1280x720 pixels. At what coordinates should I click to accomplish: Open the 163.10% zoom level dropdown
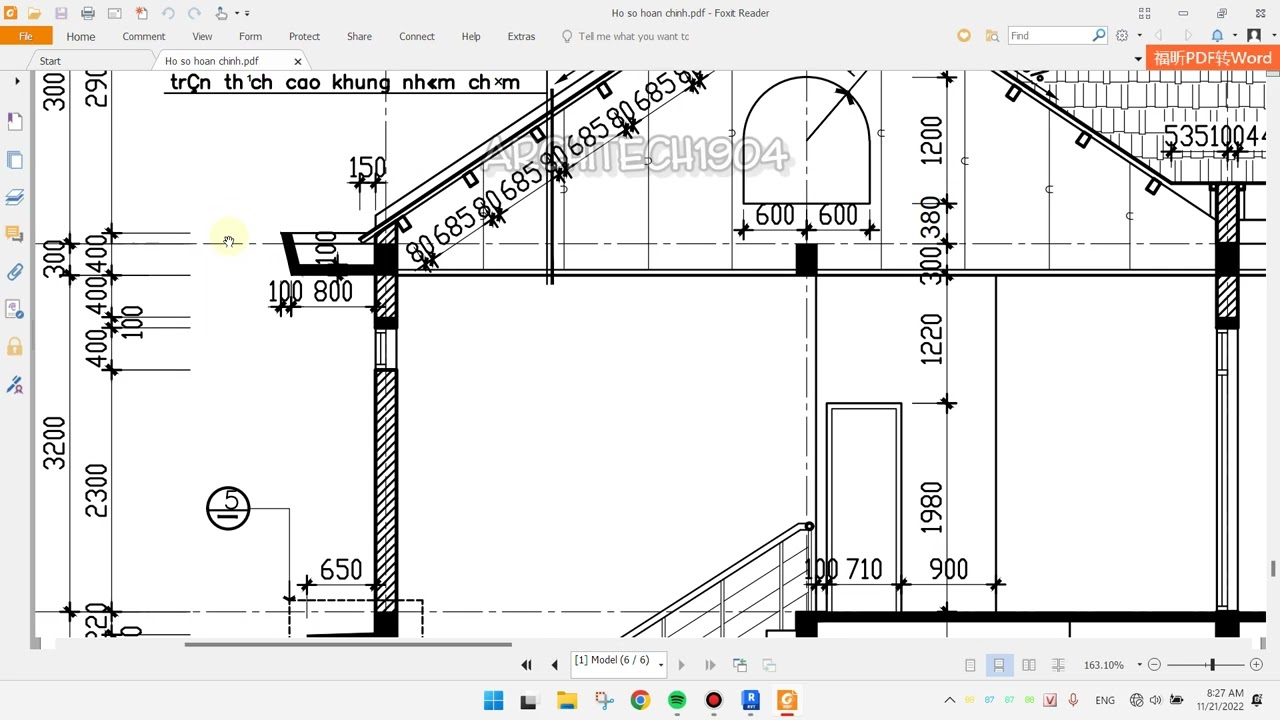[x=1138, y=665]
